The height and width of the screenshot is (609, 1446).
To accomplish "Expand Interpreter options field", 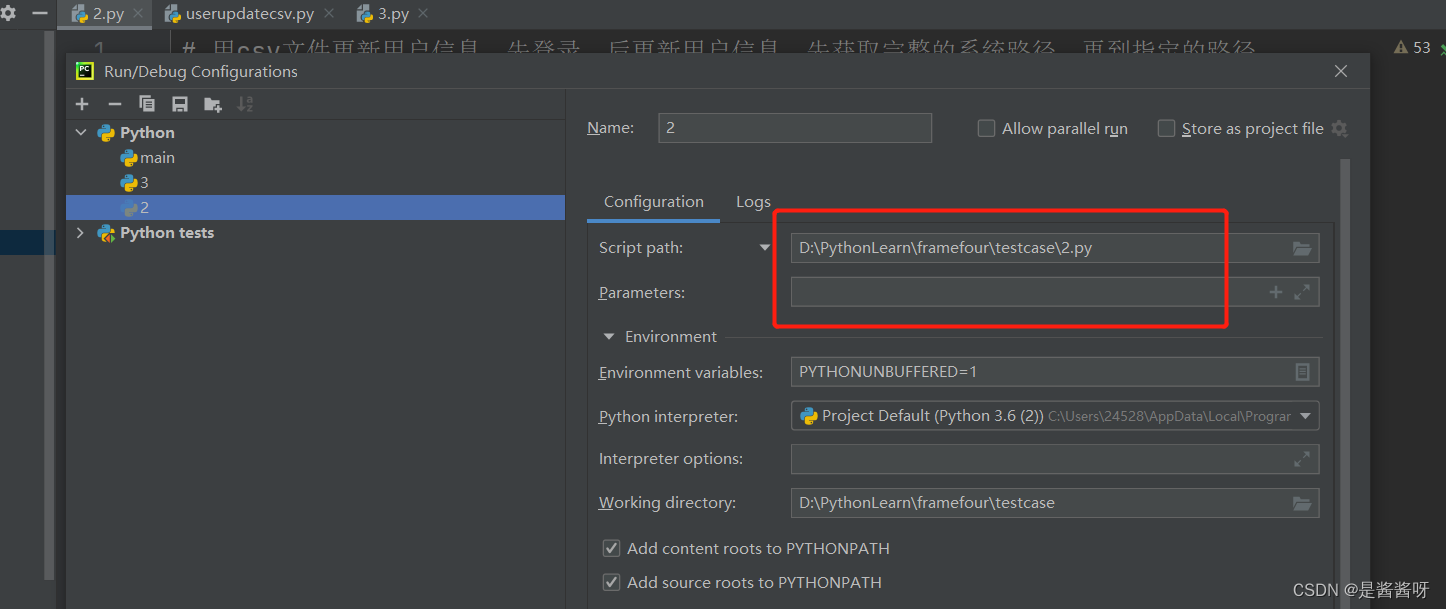I will click(x=1302, y=459).
